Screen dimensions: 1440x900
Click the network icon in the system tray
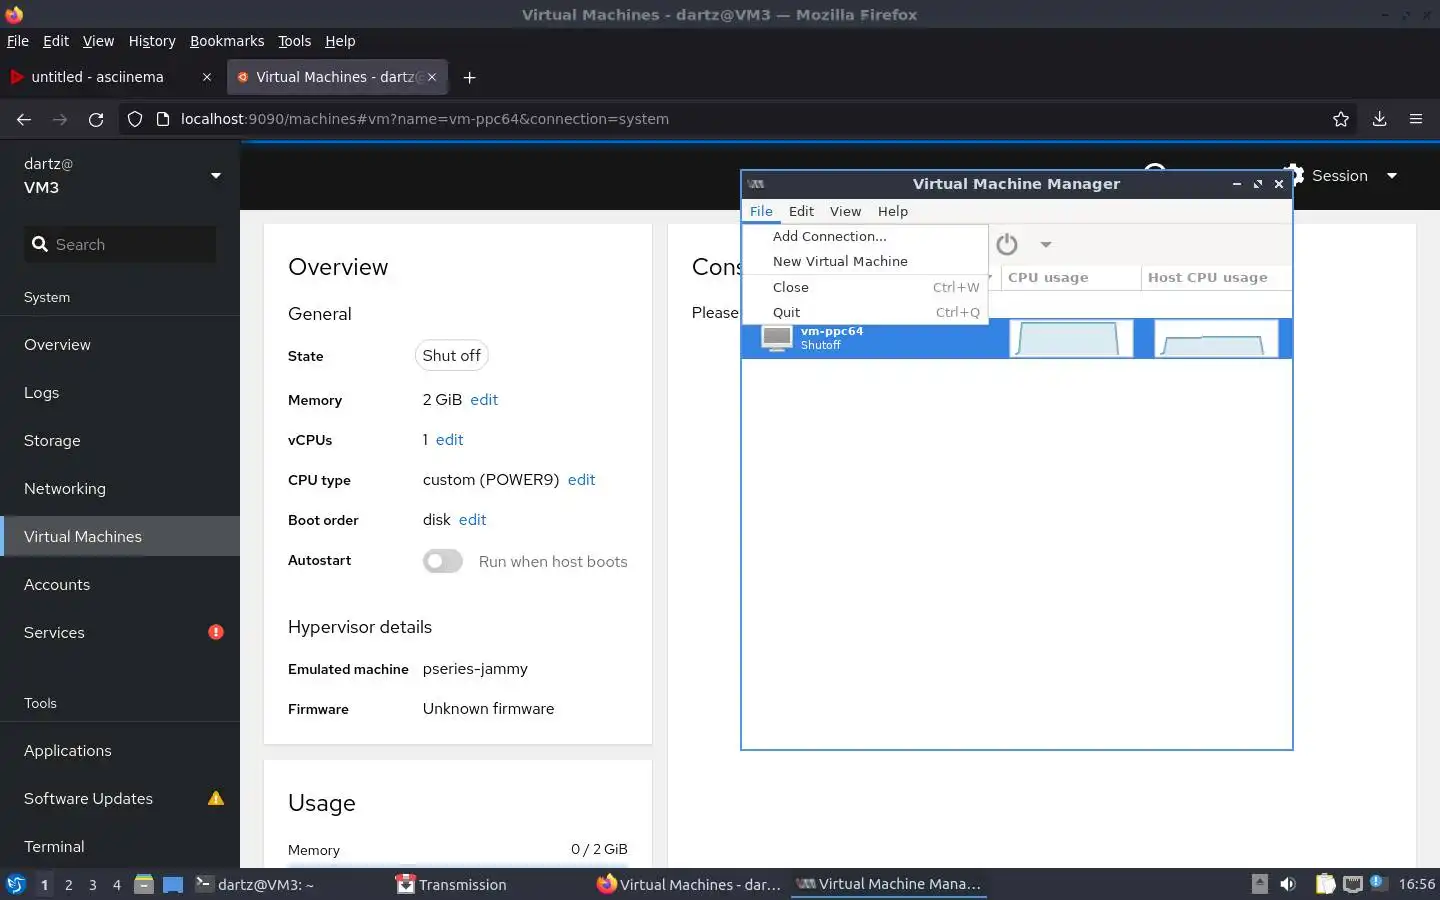(1352, 884)
